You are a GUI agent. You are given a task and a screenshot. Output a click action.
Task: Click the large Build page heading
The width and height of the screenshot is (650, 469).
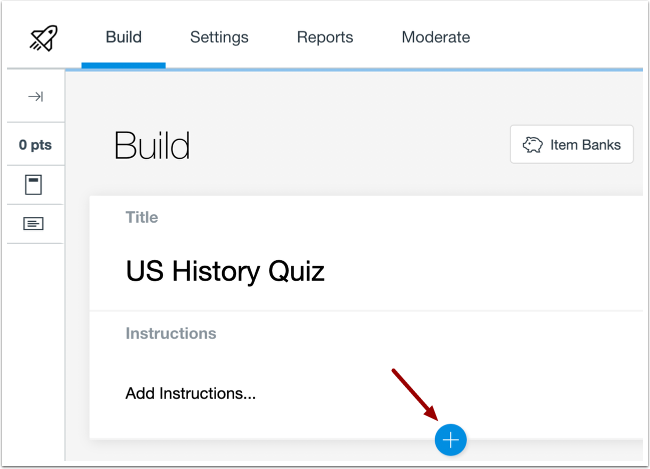point(152,146)
